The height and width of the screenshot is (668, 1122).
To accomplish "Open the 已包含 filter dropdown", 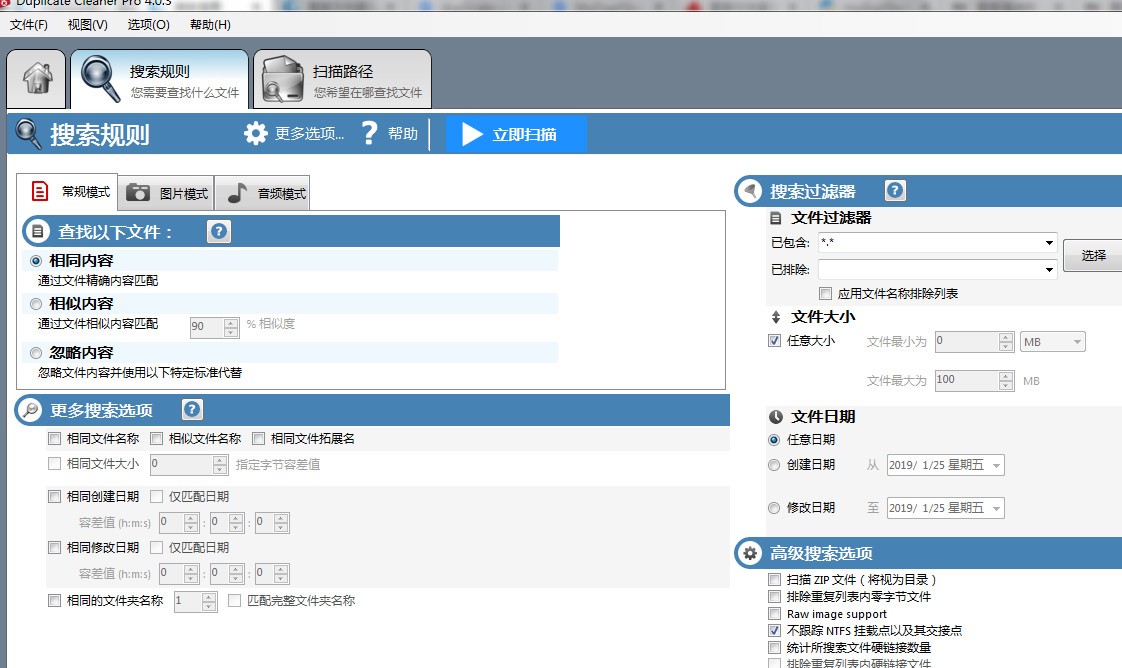I will point(1050,242).
